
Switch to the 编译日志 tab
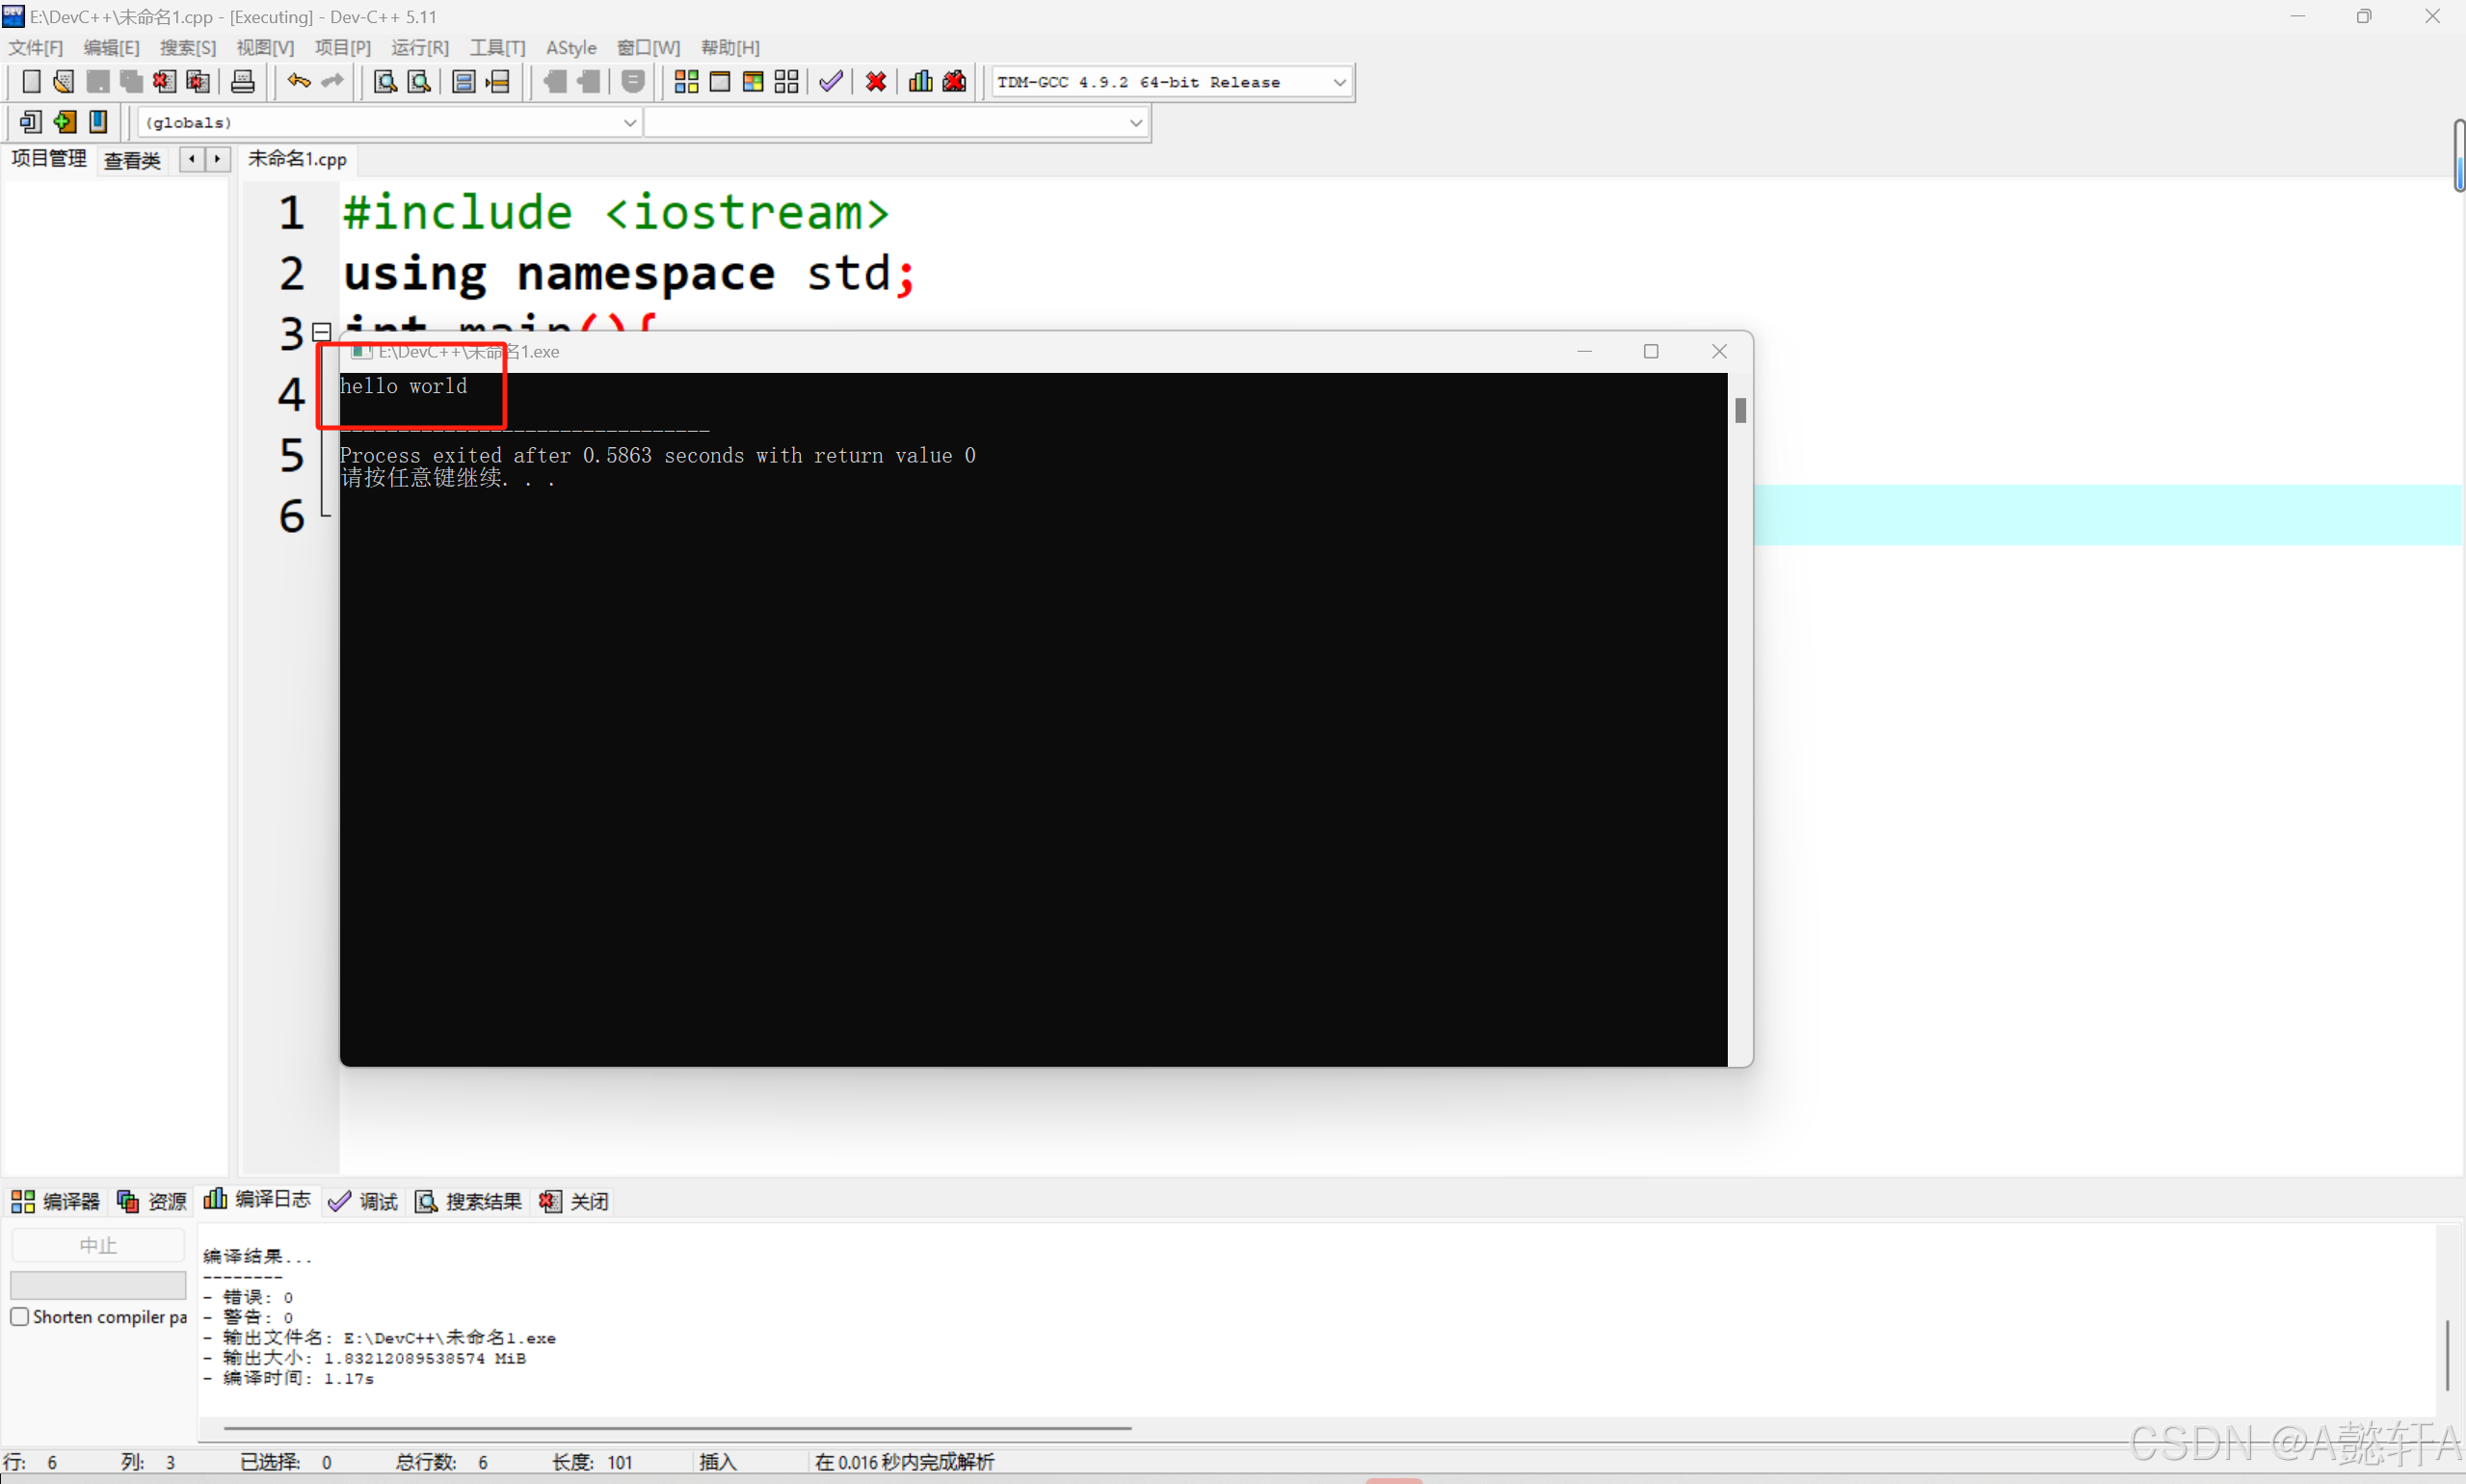[x=258, y=1199]
